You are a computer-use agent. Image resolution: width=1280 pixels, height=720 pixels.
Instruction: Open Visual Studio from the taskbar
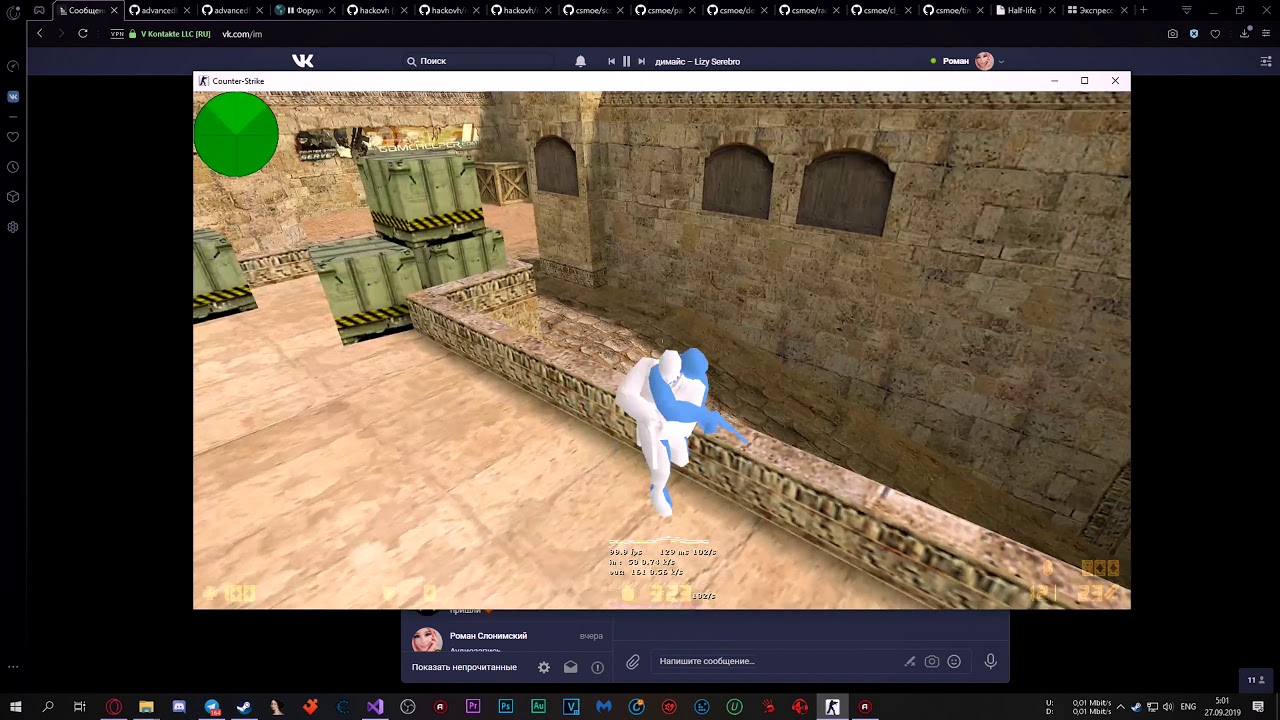click(375, 707)
